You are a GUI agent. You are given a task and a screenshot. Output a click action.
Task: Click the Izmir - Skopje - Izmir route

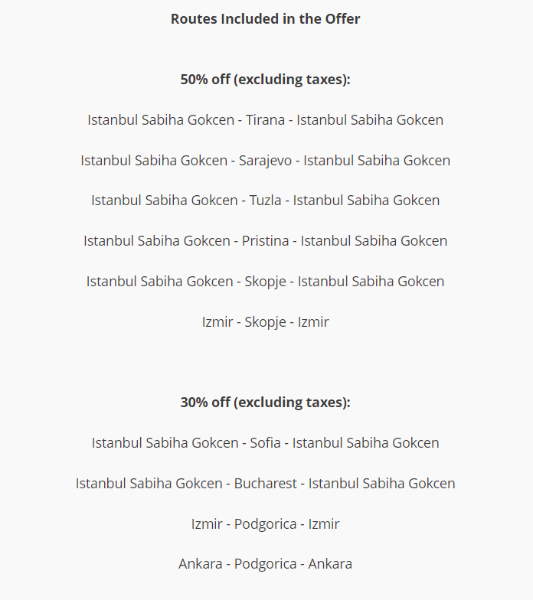click(265, 322)
